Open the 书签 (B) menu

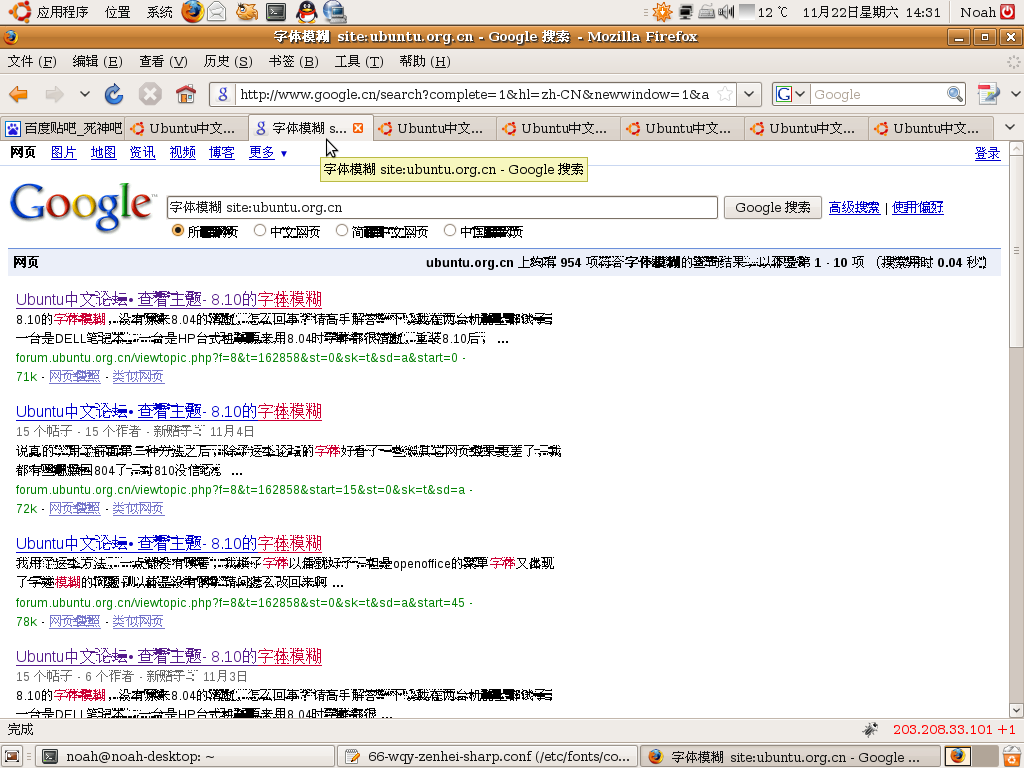(x=293, y=61)
